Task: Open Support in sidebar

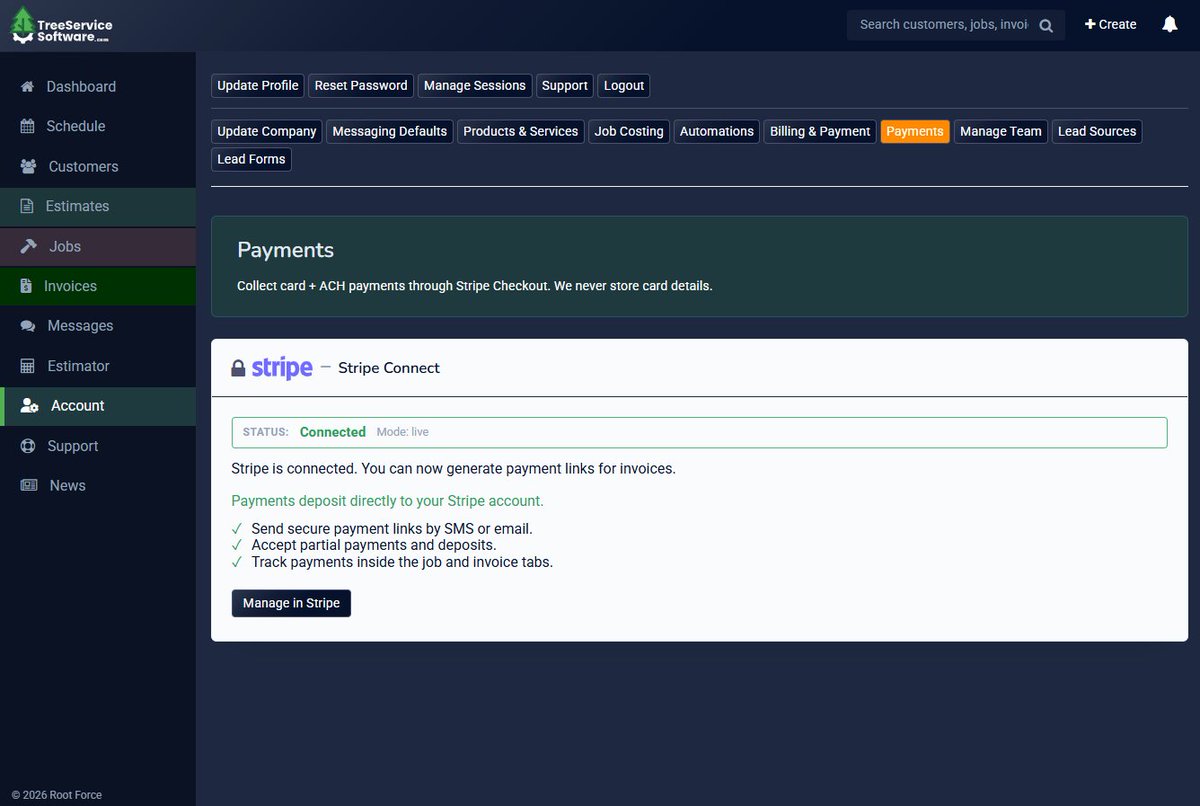Action: [x=98, y=446]
